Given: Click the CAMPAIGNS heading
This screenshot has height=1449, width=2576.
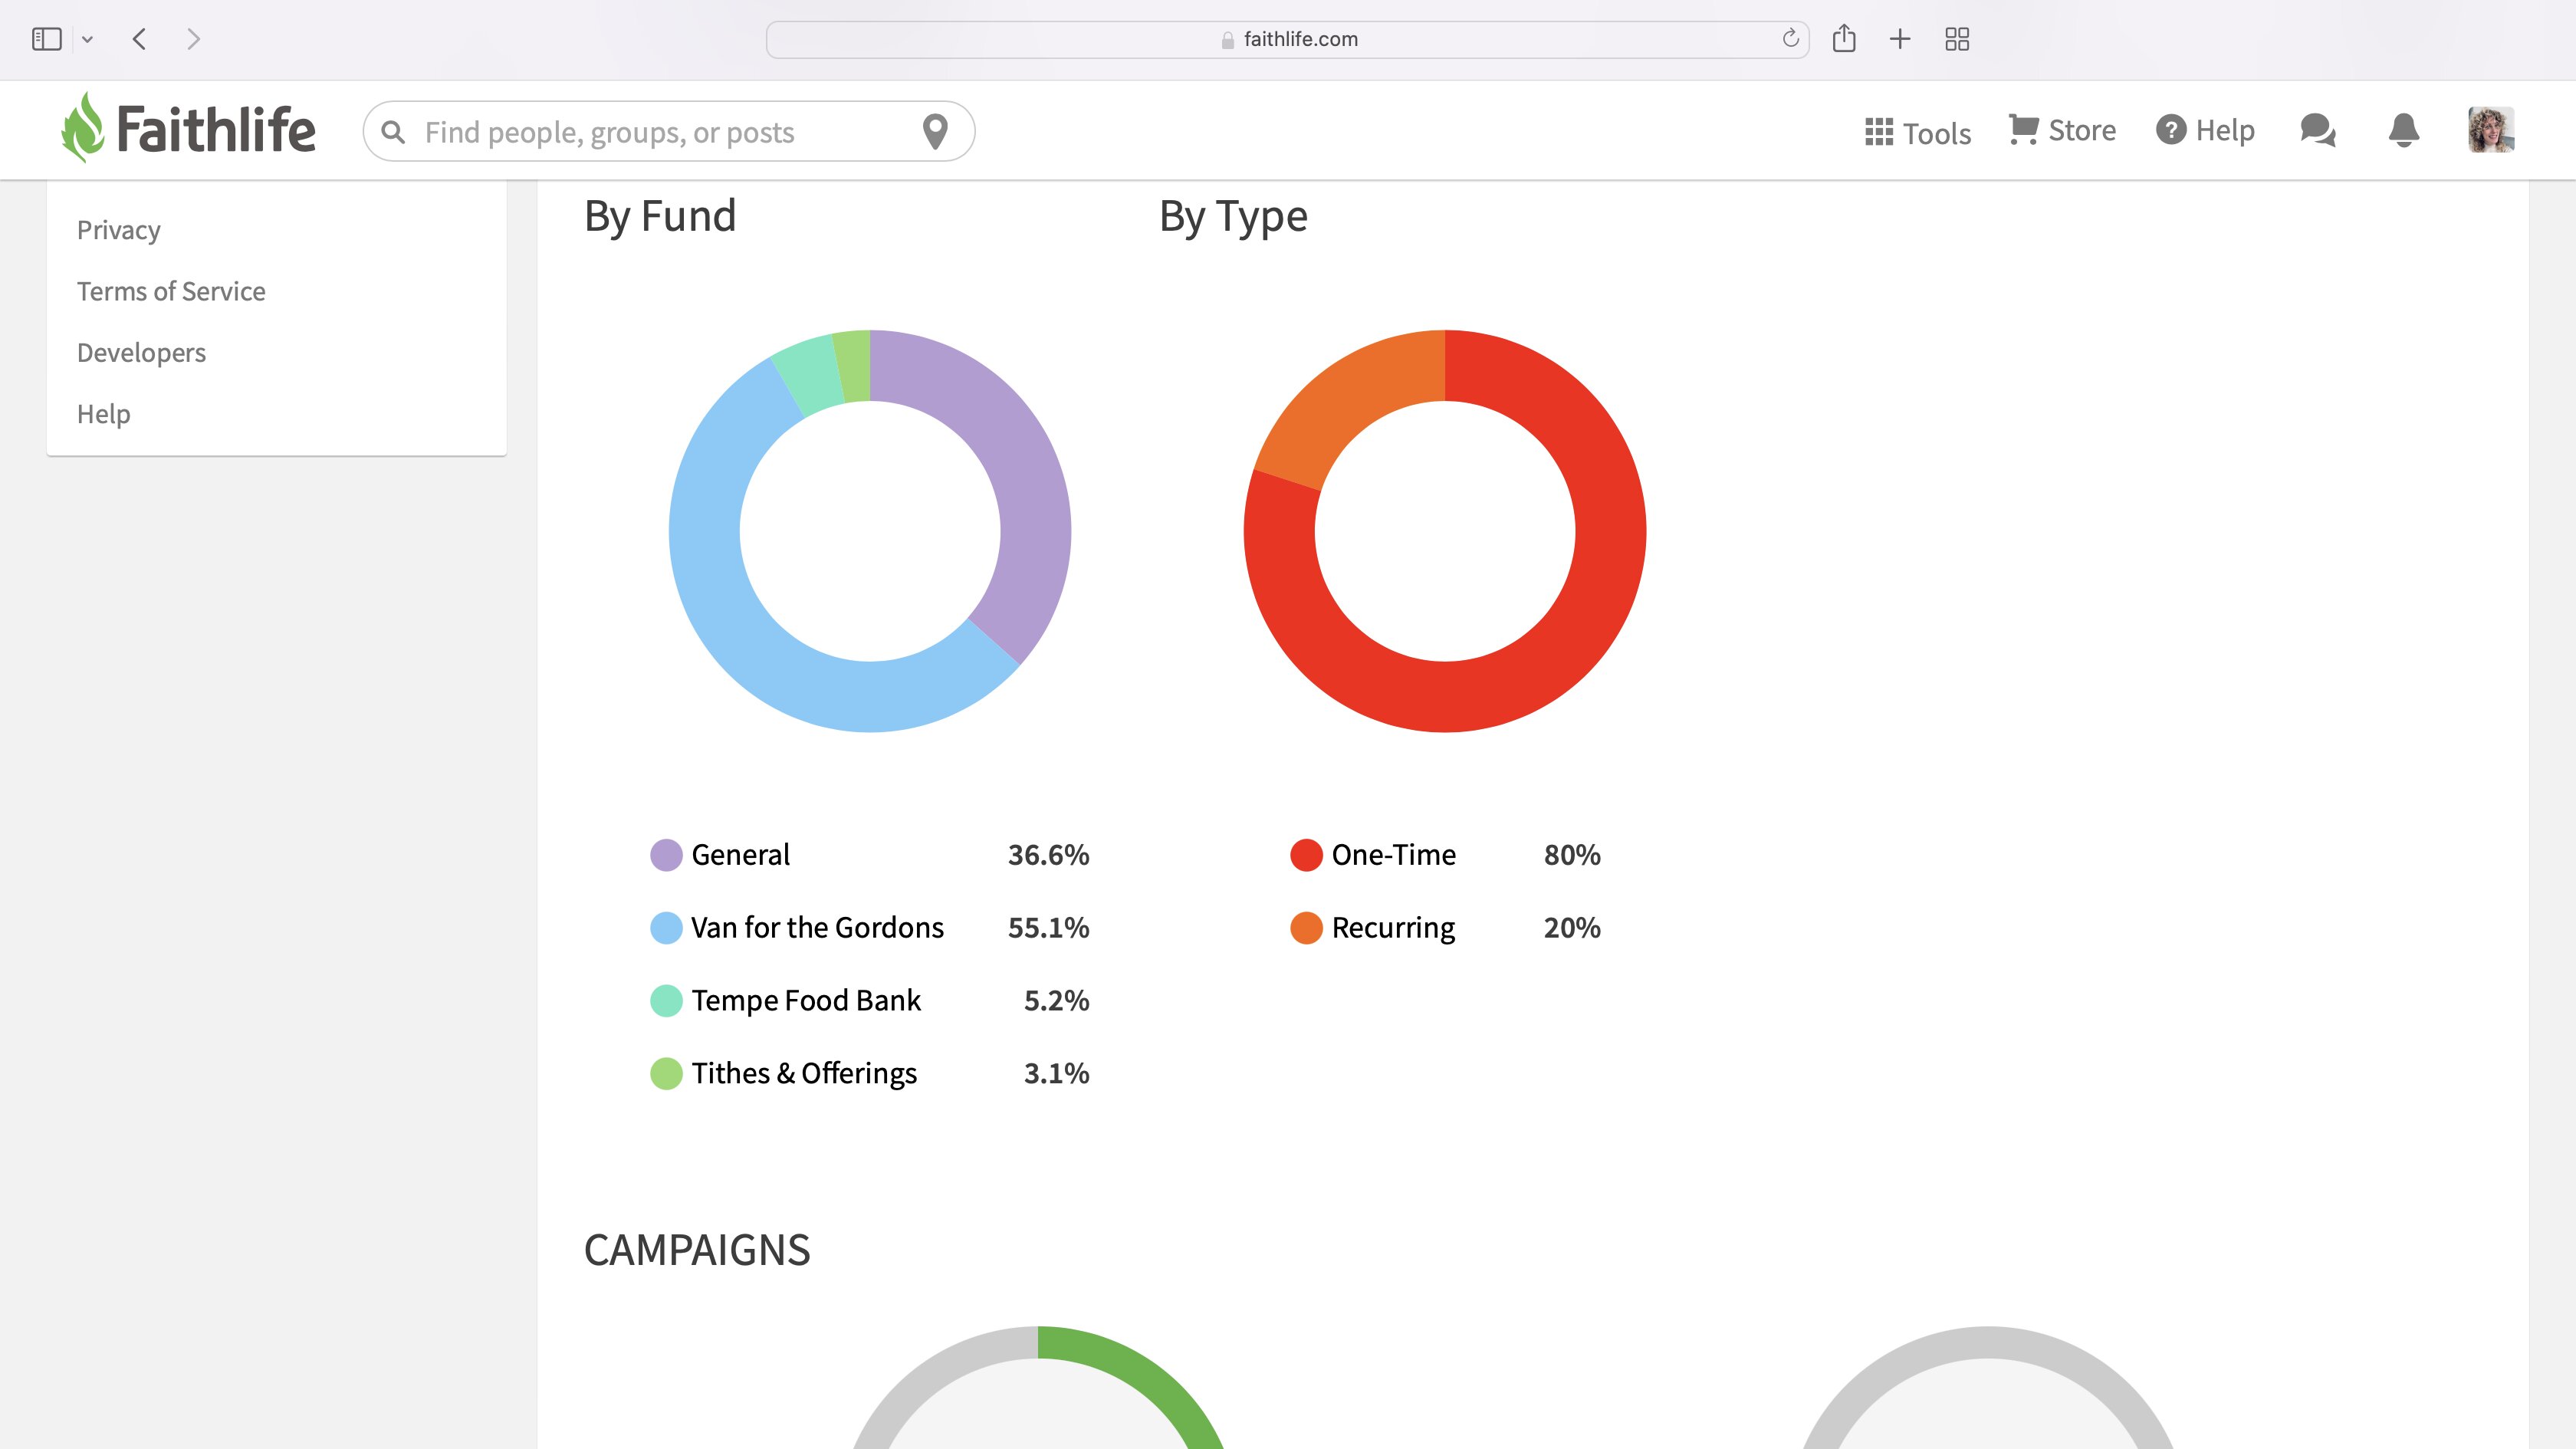Looking at the screenshot, I should 697,1250.
